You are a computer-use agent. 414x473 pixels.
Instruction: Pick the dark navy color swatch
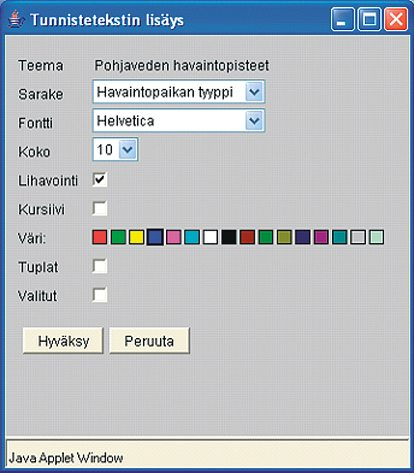point(303,237)
